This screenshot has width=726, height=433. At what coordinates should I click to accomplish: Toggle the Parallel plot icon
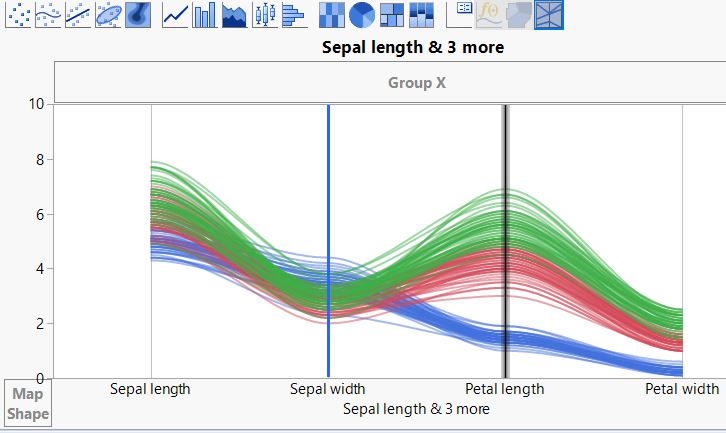[549, 14]
